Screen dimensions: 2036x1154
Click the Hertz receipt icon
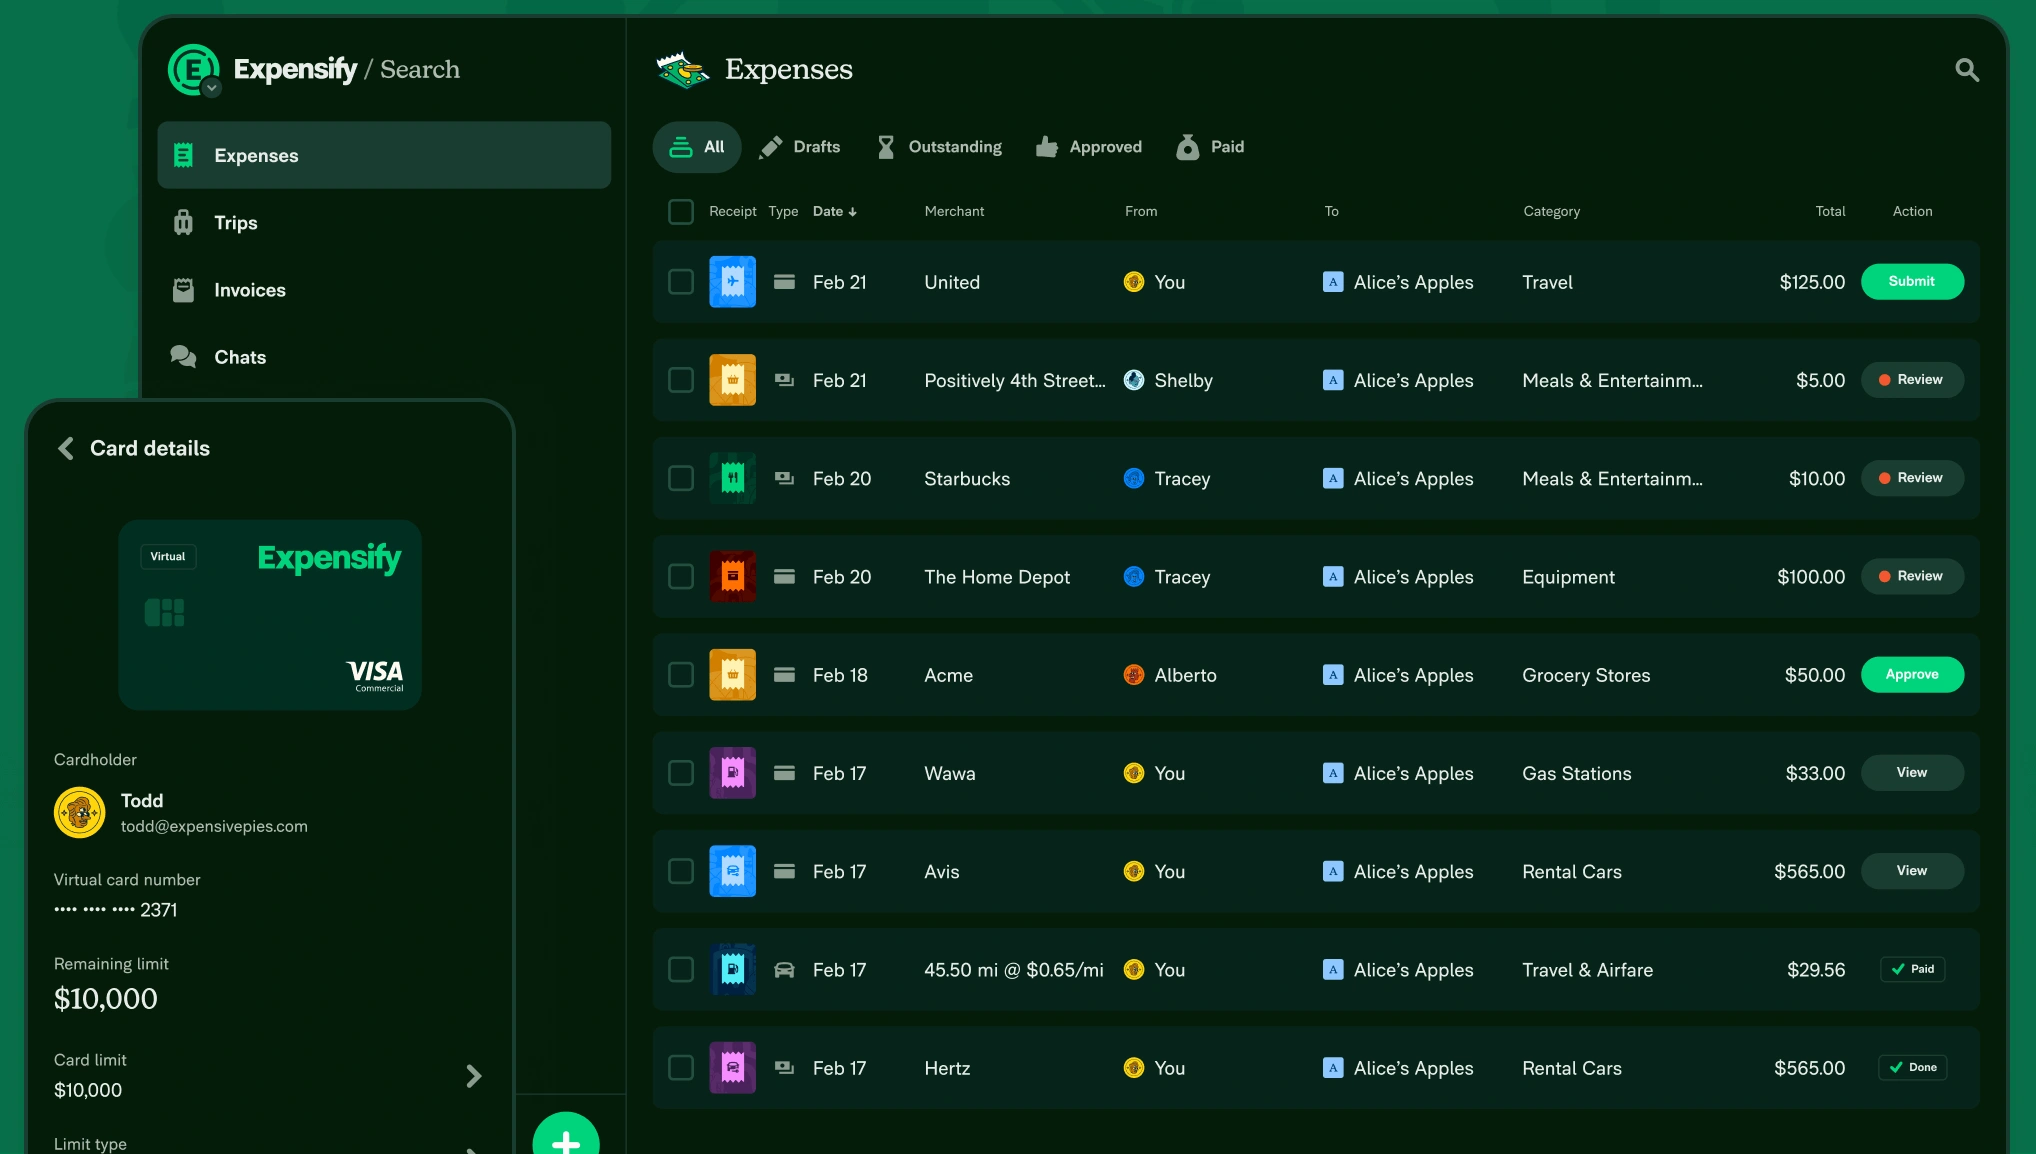point(732,1068)
